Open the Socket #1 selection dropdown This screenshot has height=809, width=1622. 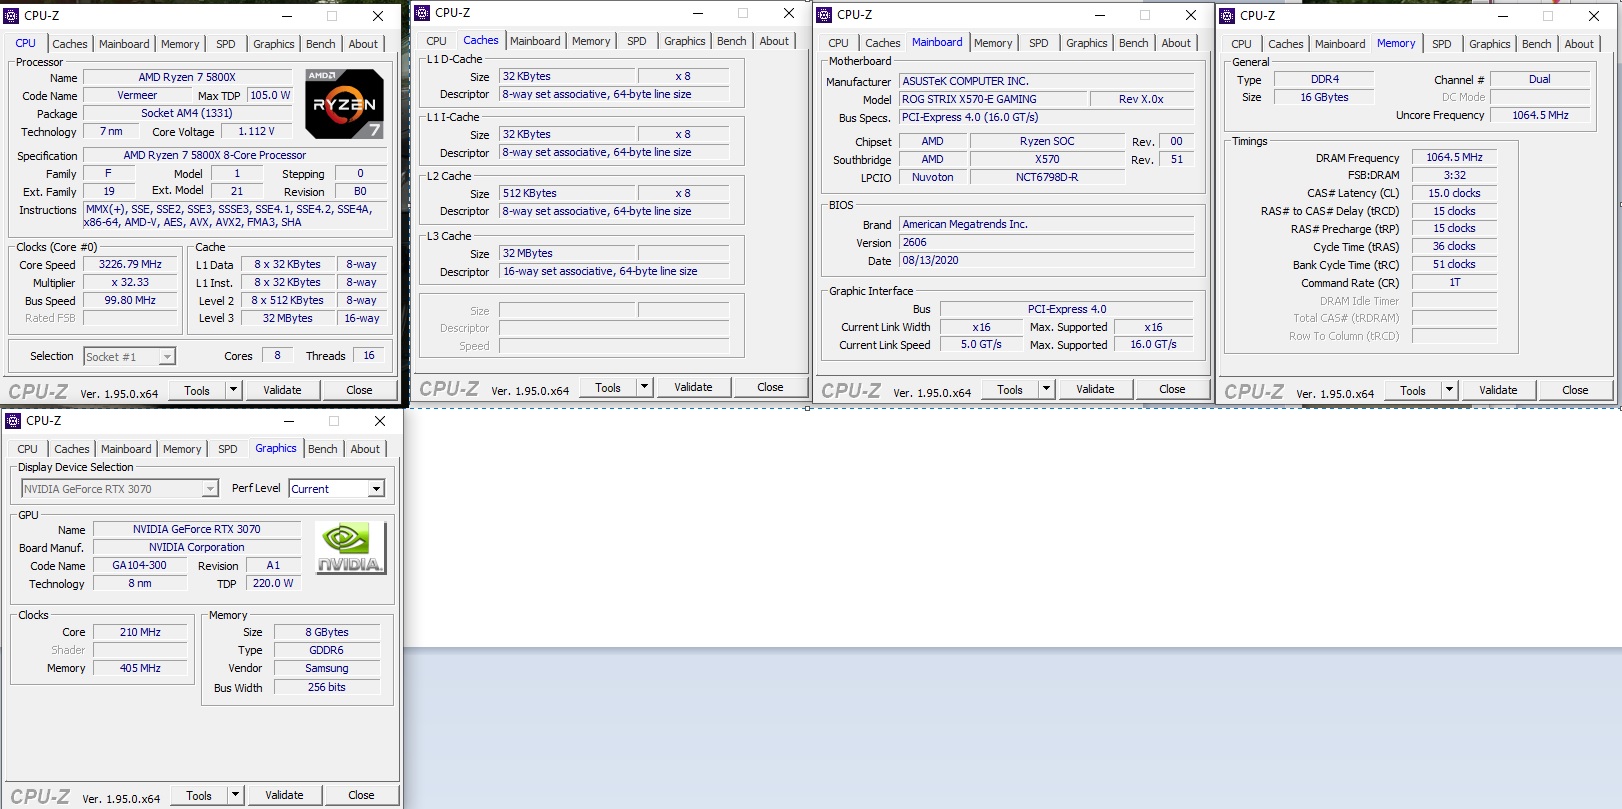[x=167, y=357]
